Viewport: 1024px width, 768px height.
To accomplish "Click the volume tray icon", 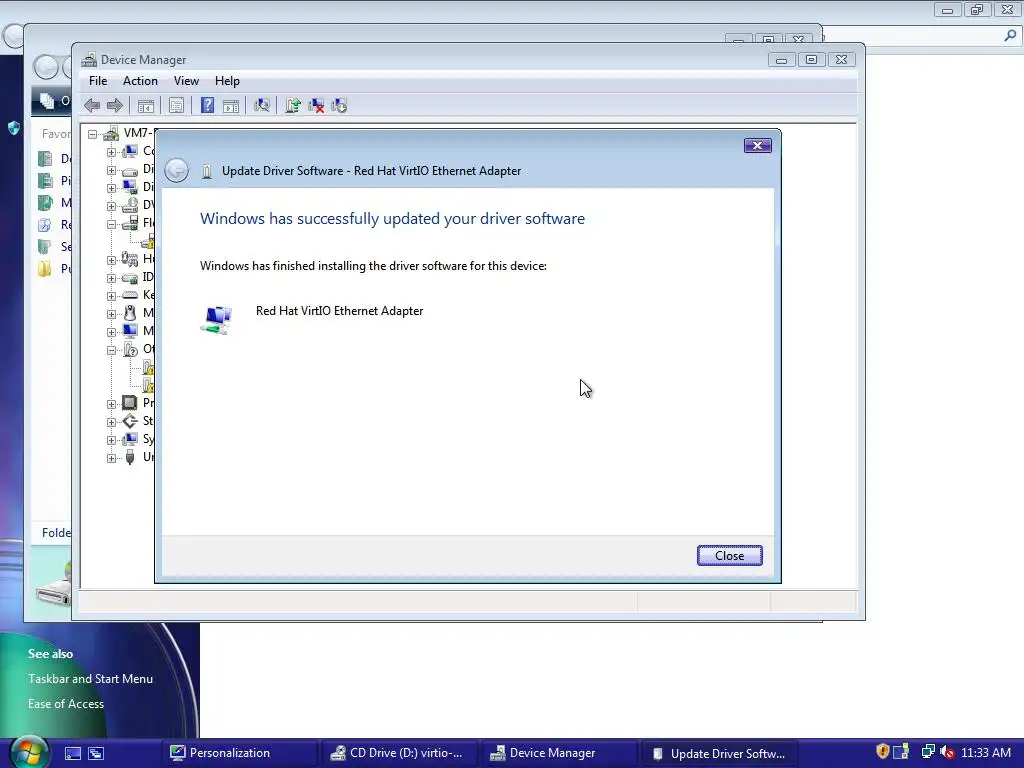I will pos(947,752).
